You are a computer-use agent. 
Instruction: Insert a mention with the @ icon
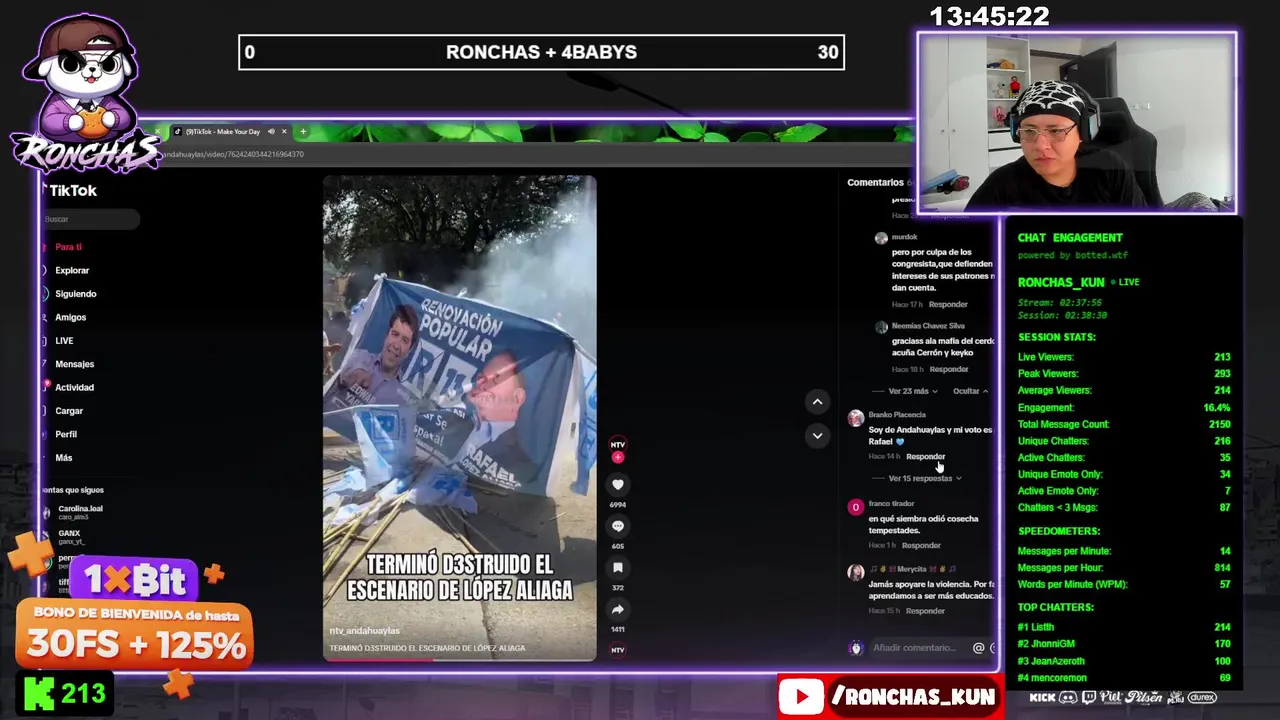978,648
